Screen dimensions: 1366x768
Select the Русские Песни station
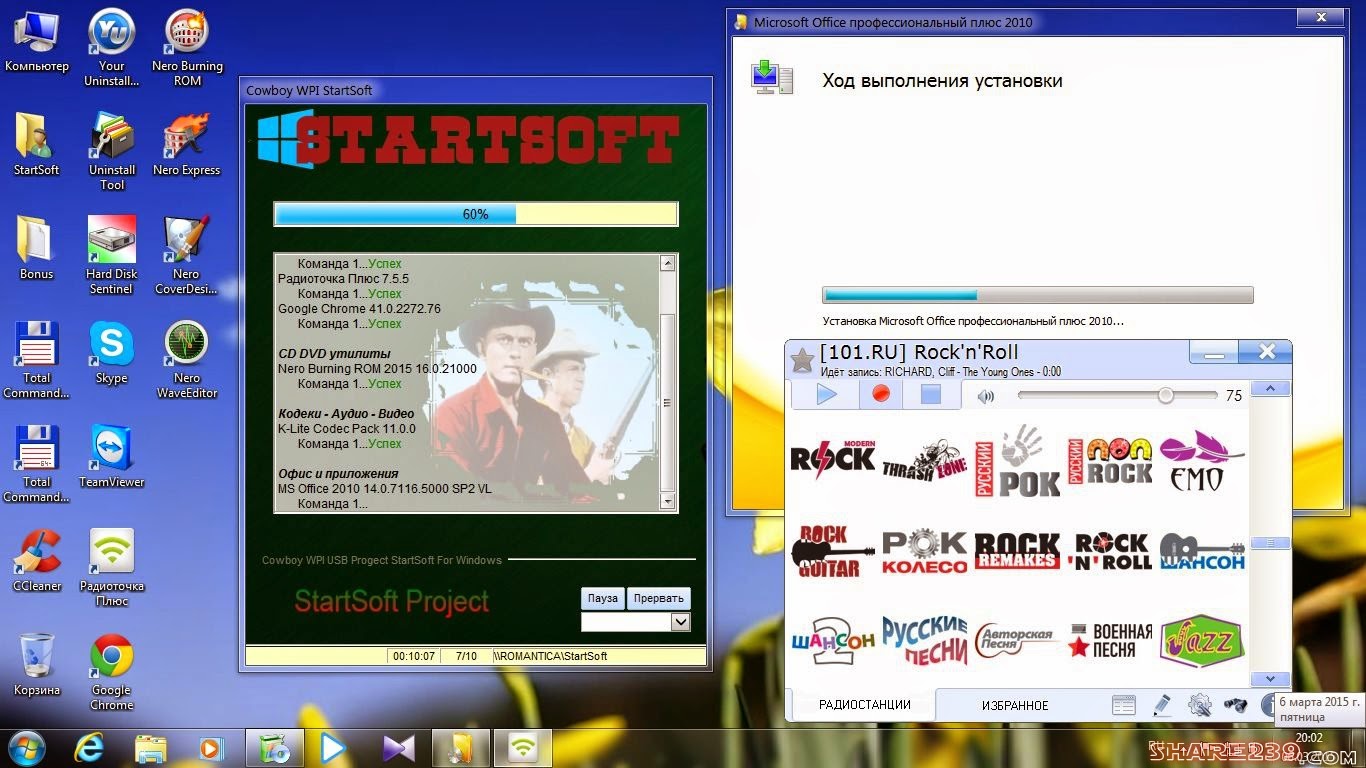924,641
